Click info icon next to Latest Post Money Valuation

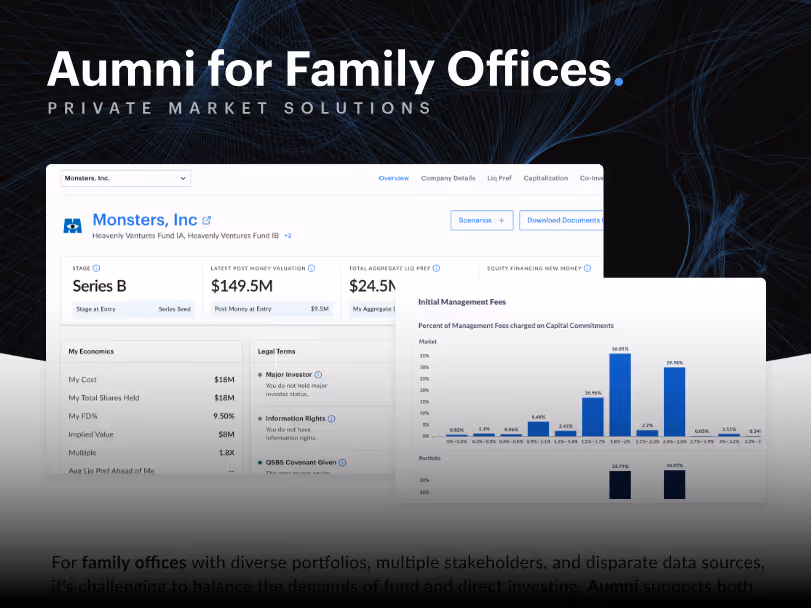pos(311,268)
